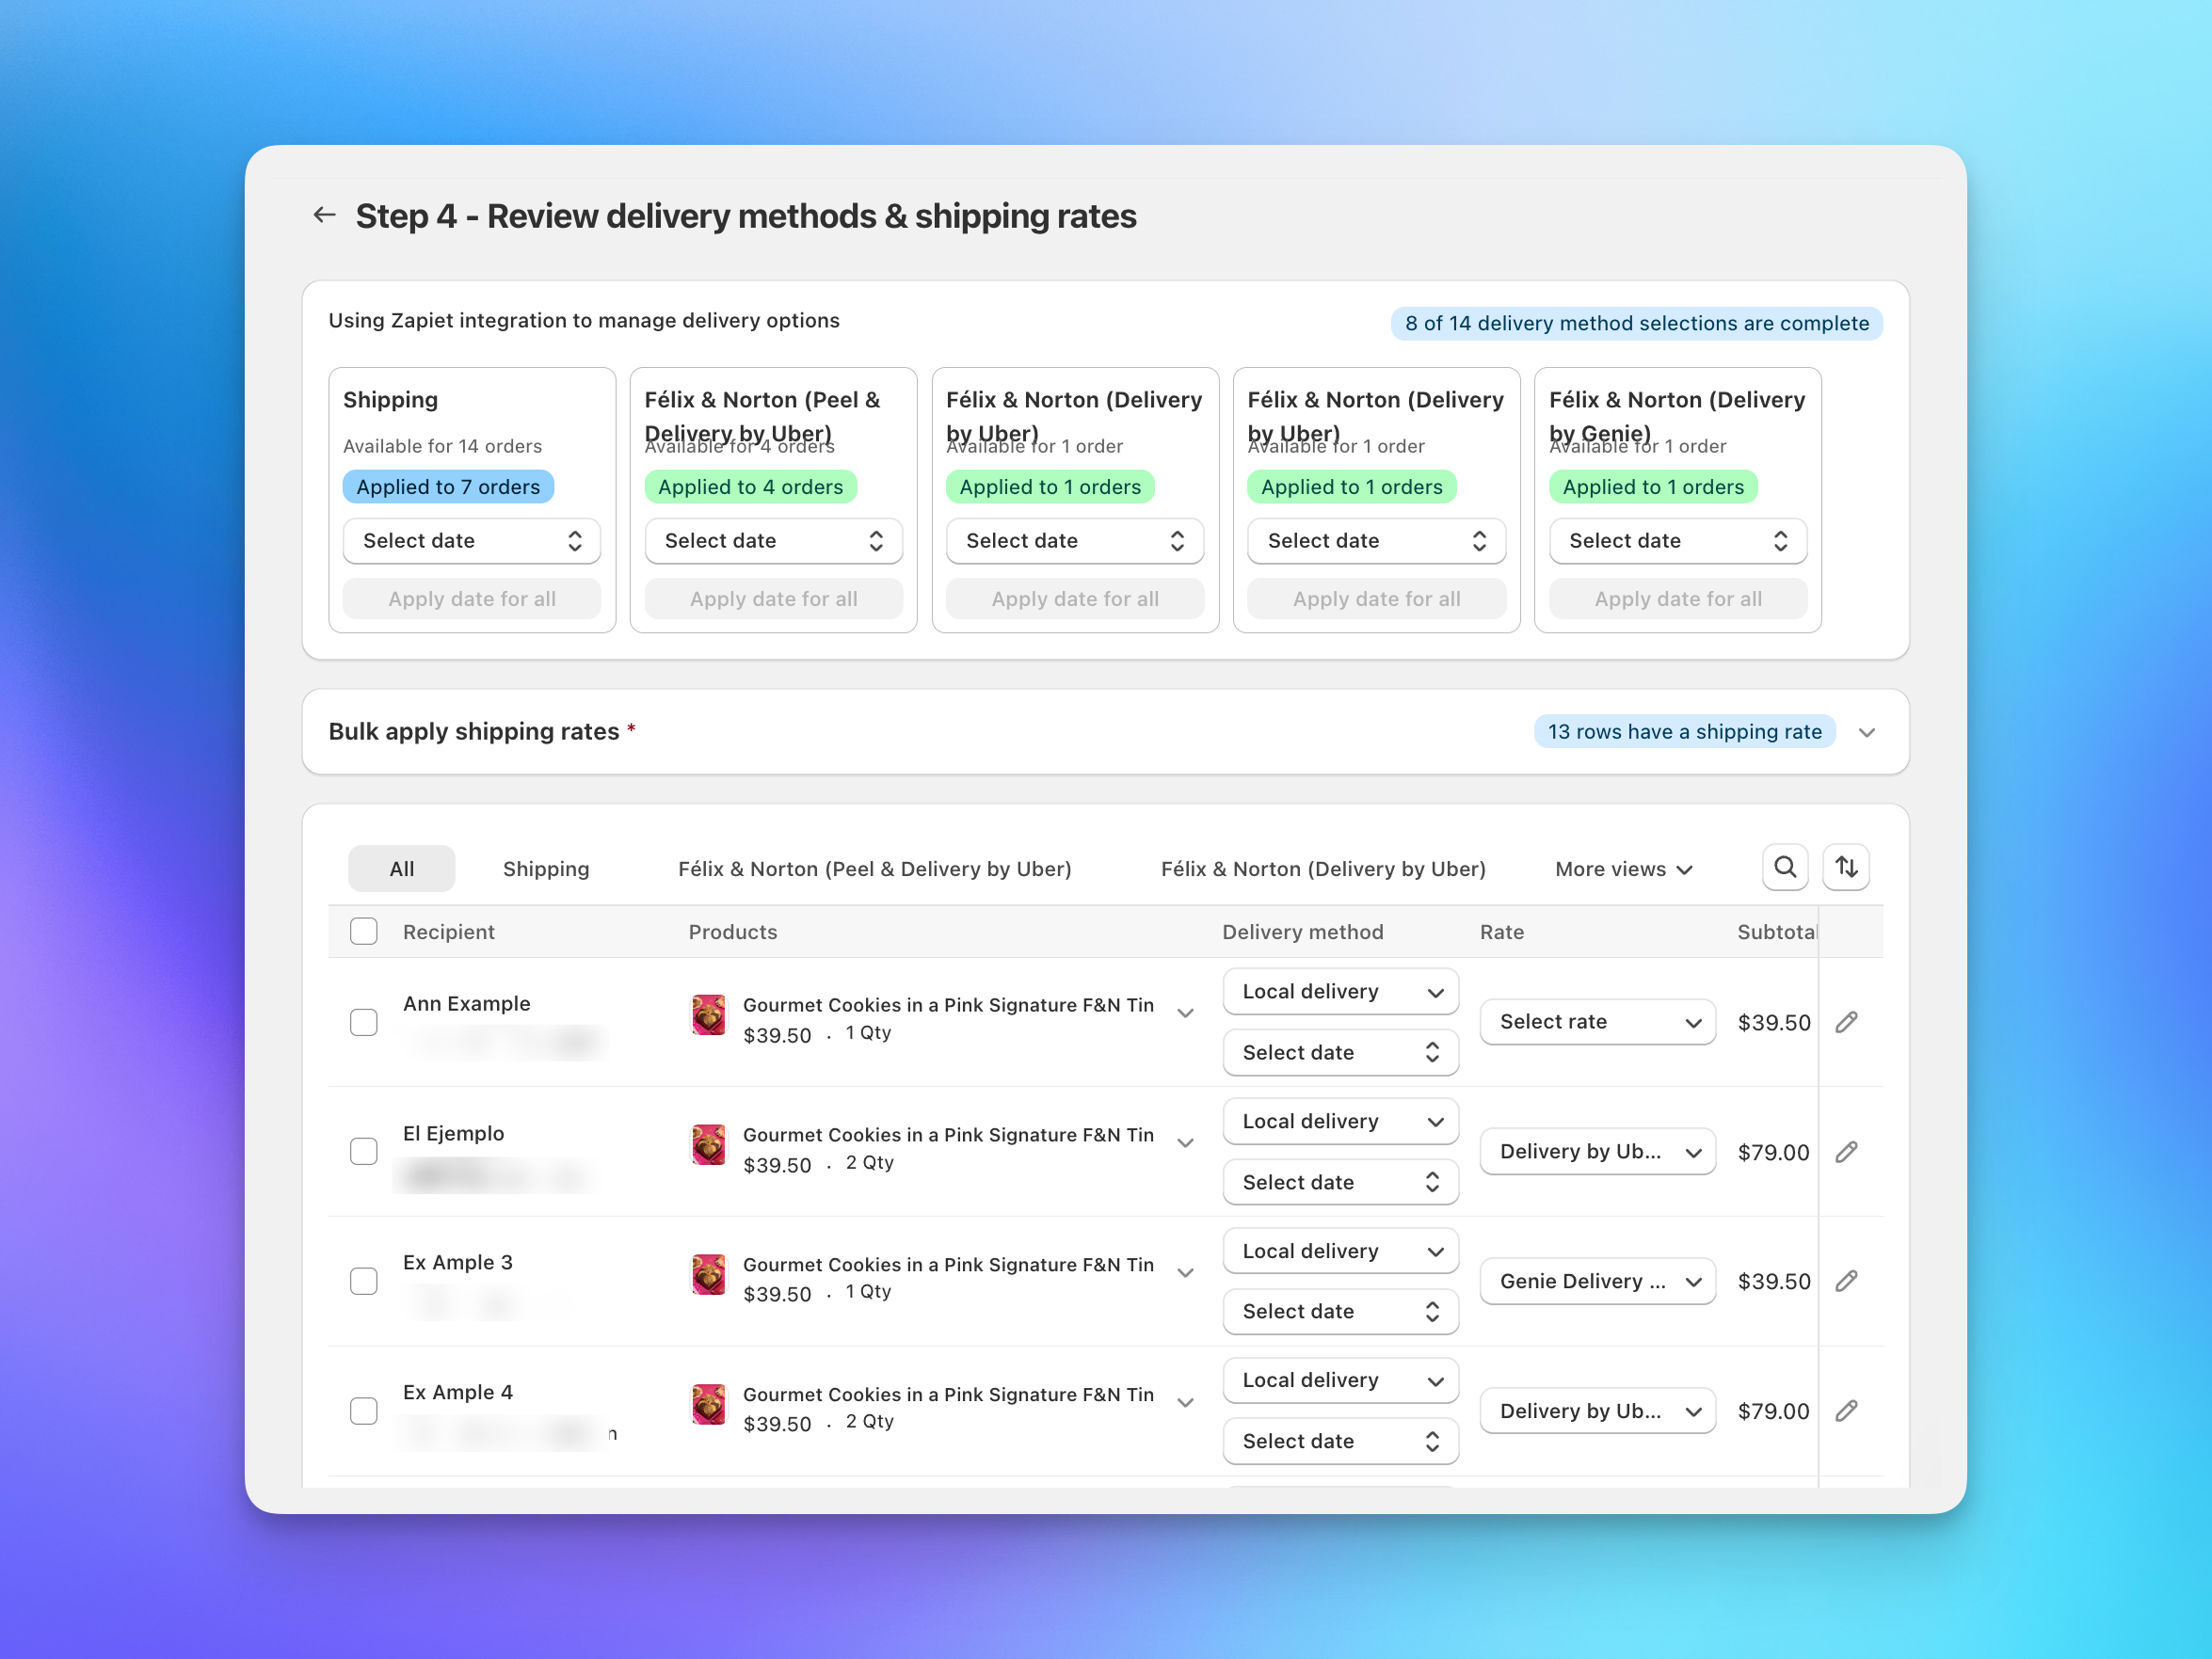This screenshot has width=2212, height=1659.
Task: Click the Applied to 7 orders badge
Action: pyautogui.click(x=448, y=486)
